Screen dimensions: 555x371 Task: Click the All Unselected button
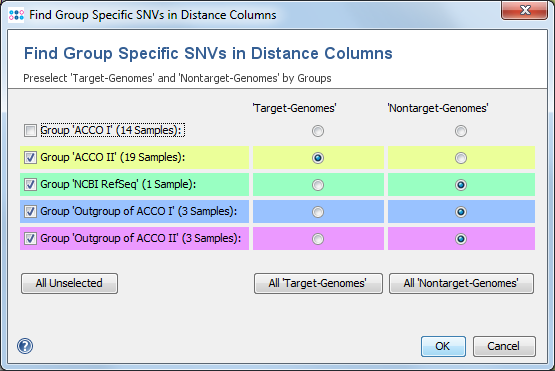pos(69,283)
